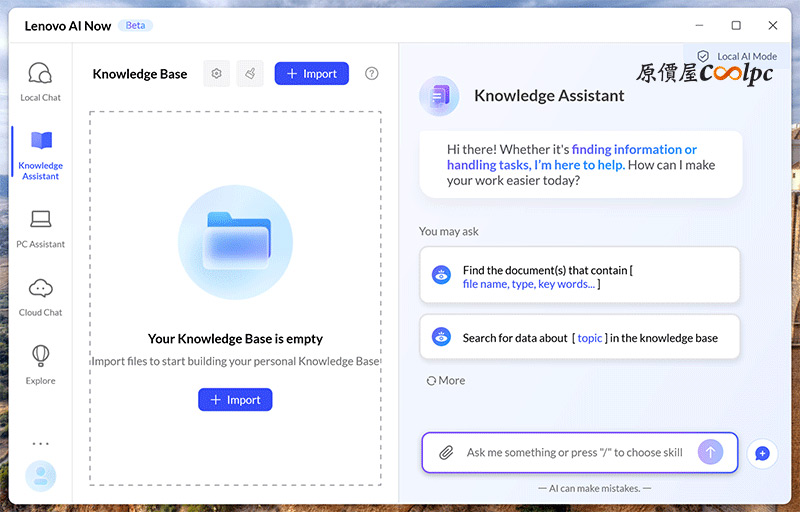Click the three-dots more options in sidebar

pyautogui.click(x=40, y=443)
